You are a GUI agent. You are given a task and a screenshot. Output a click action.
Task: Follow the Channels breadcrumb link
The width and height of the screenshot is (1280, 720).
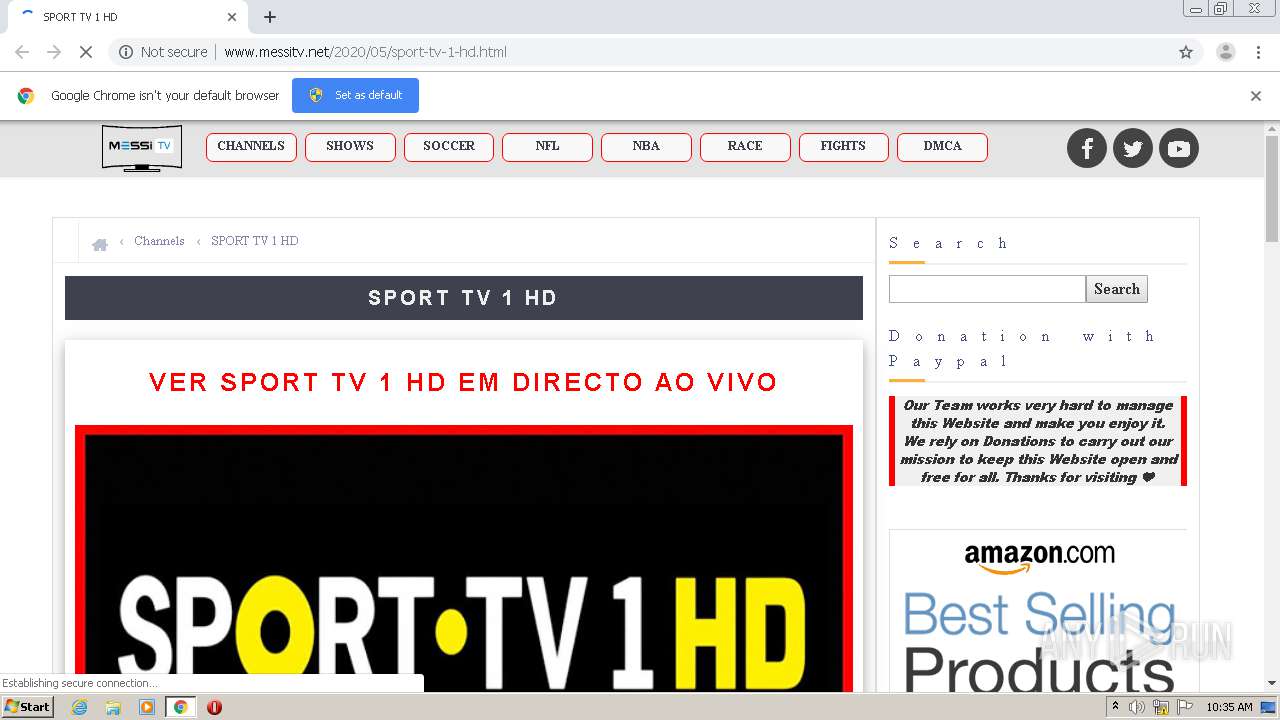click(x=159, y=241)
